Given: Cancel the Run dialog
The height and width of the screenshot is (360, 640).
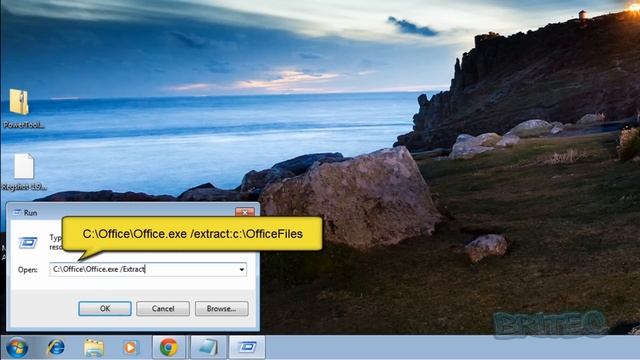Looking at the screenshot, I should pyautogui.click(x=163, y=309).
